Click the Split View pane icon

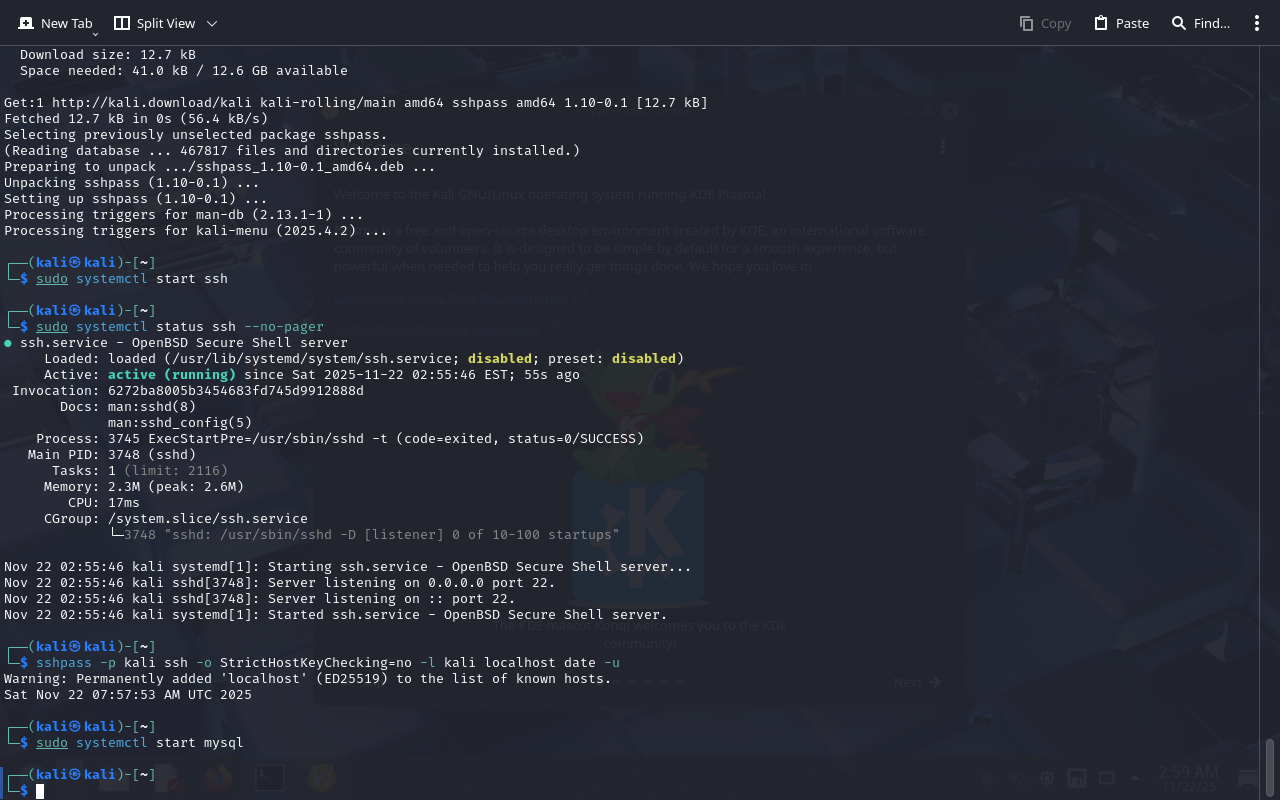click(x=122, y=23)
